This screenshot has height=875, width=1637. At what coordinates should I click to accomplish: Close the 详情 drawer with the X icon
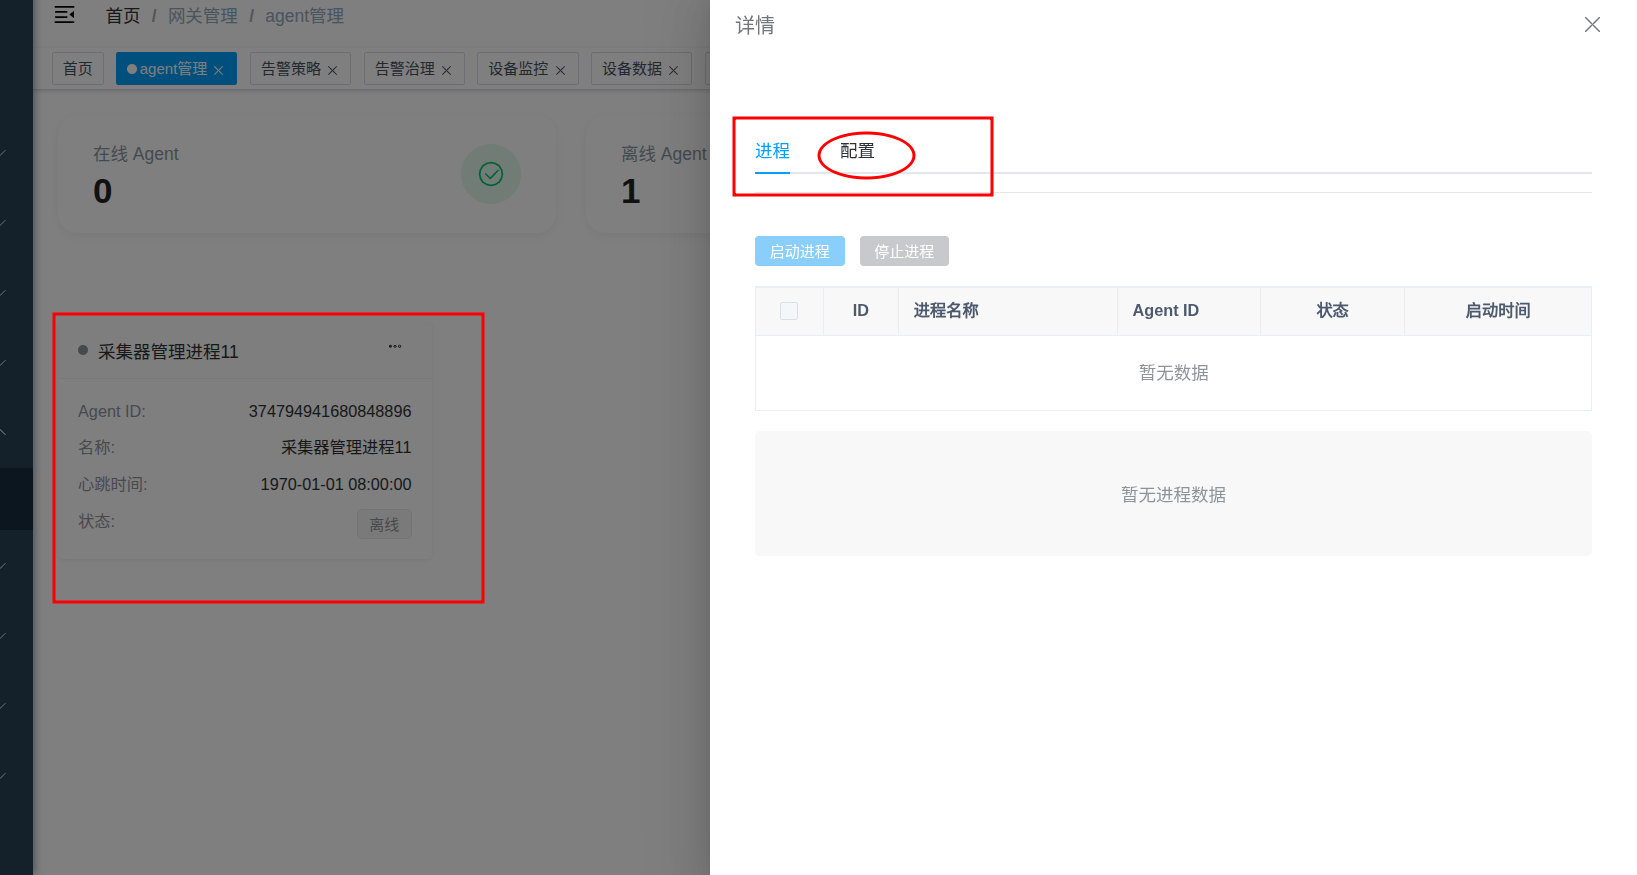[x=1592, y=25]
